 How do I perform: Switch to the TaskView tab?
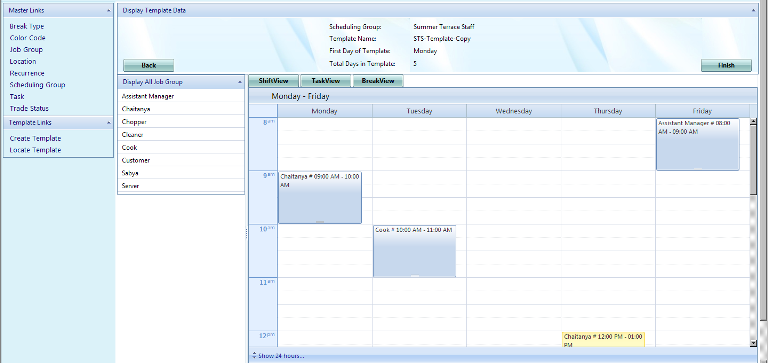coord(325,81)
